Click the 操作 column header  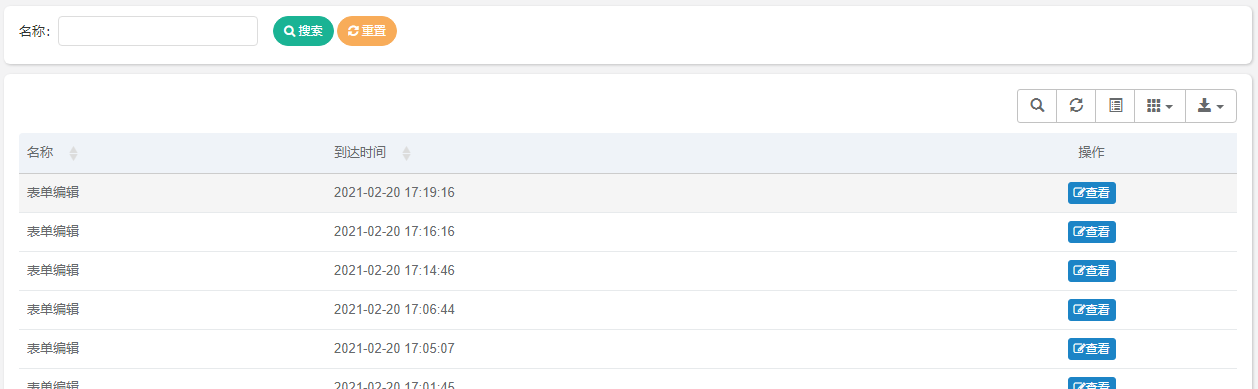pyautogui.click(x=1091, y=153)
